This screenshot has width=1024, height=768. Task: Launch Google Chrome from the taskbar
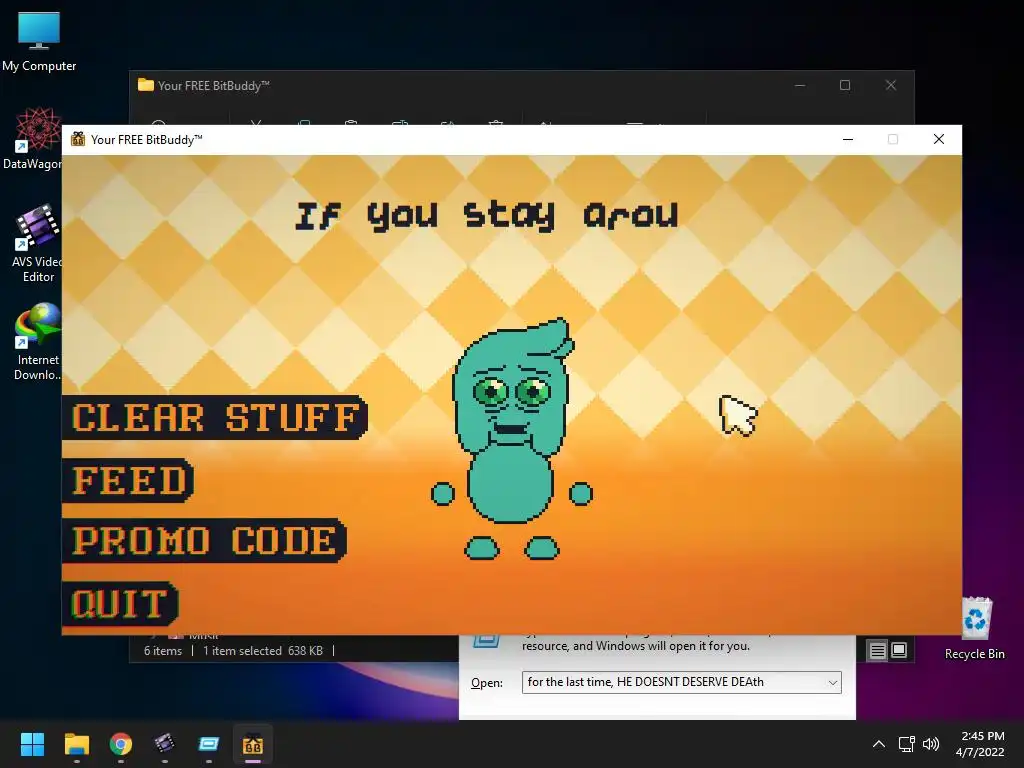(x=121, y=744)
